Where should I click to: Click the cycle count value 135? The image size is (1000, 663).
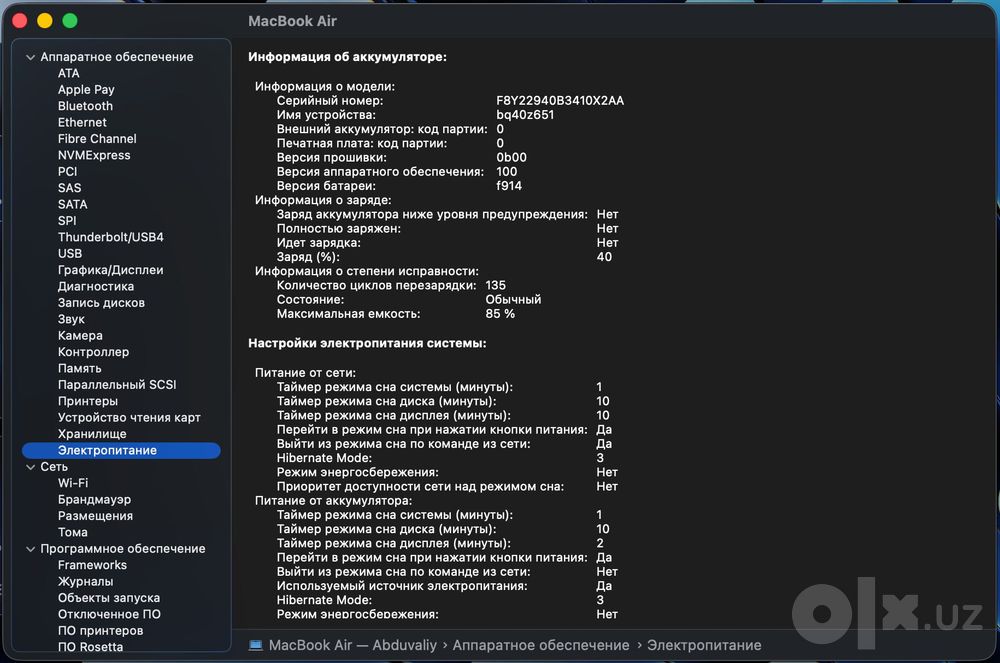[496, 286]
